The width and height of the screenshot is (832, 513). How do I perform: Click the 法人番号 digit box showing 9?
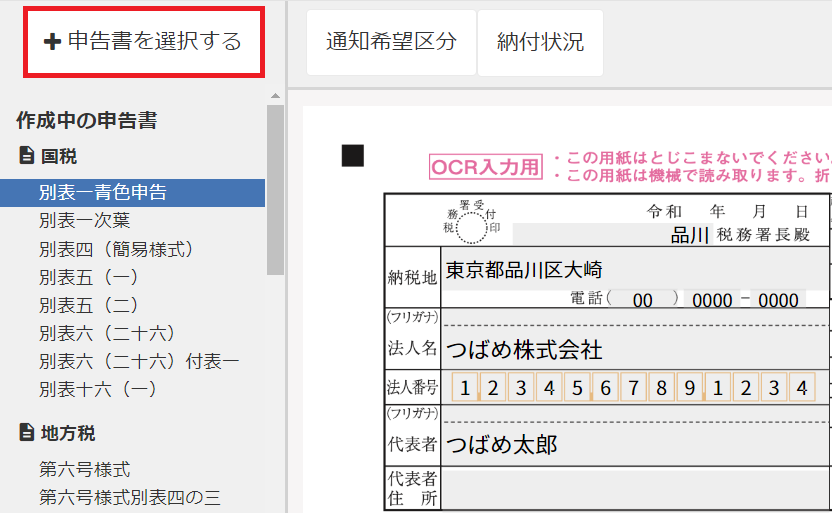[x=690, y=387]
